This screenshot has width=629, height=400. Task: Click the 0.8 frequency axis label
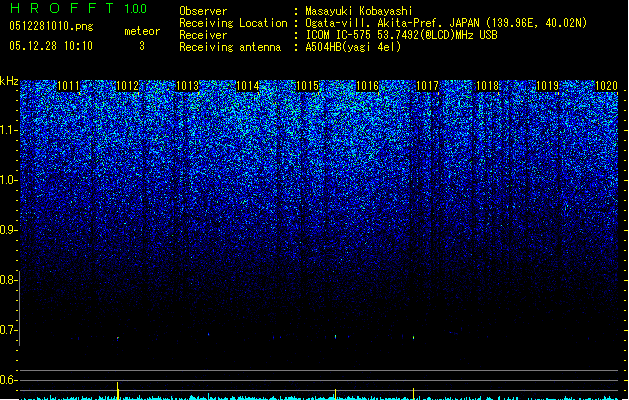pyautogui.click(x=9, y=280)
